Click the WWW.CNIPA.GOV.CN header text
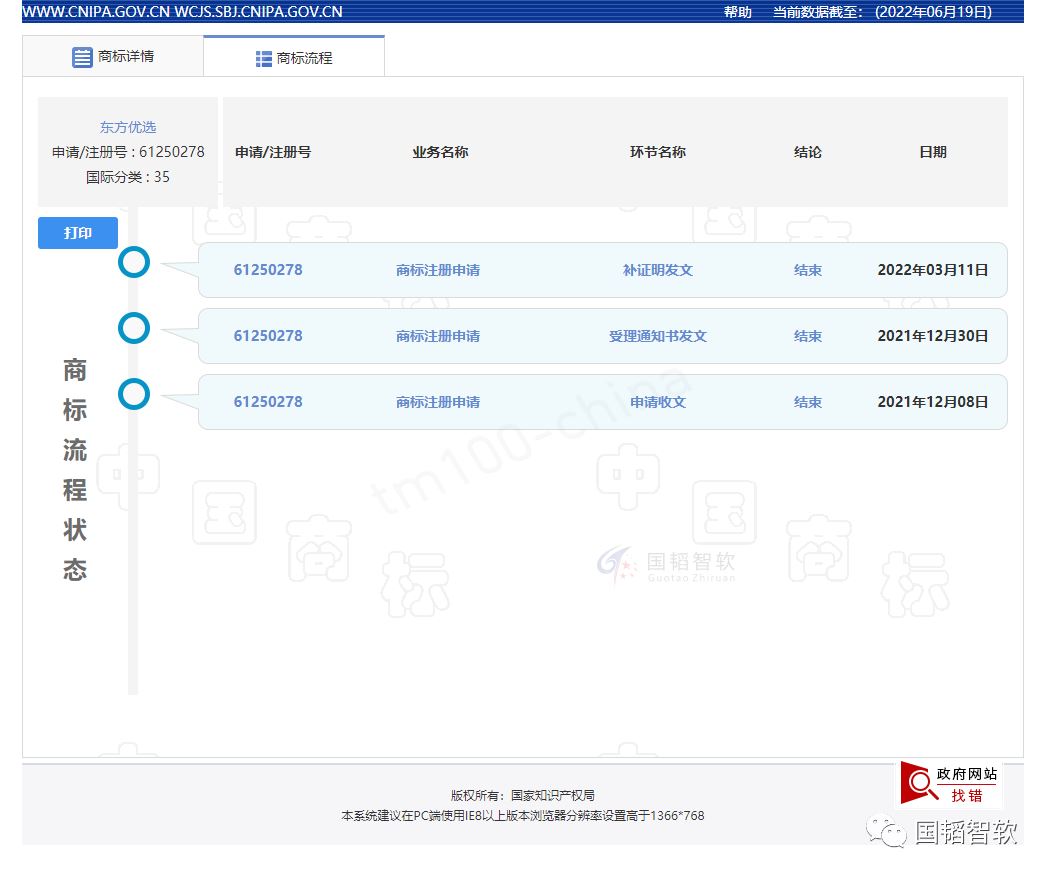The height and width of the screenshot is (879, 1052). coord(97,12)
